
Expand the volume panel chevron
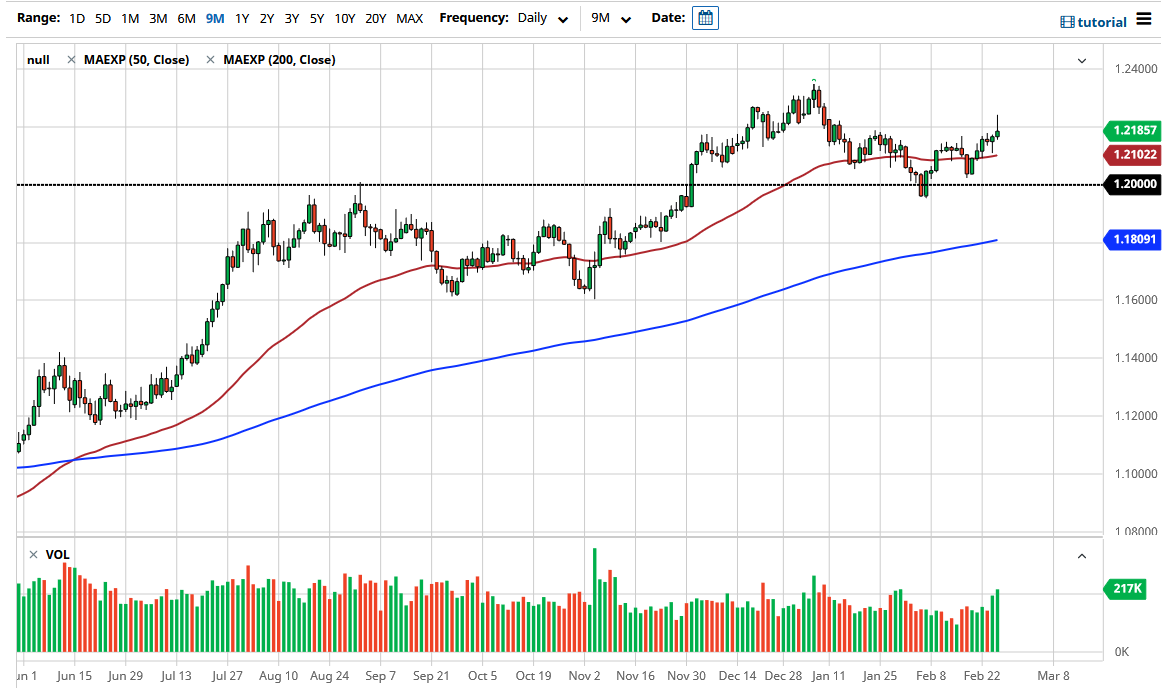(x=1082, y=556)
